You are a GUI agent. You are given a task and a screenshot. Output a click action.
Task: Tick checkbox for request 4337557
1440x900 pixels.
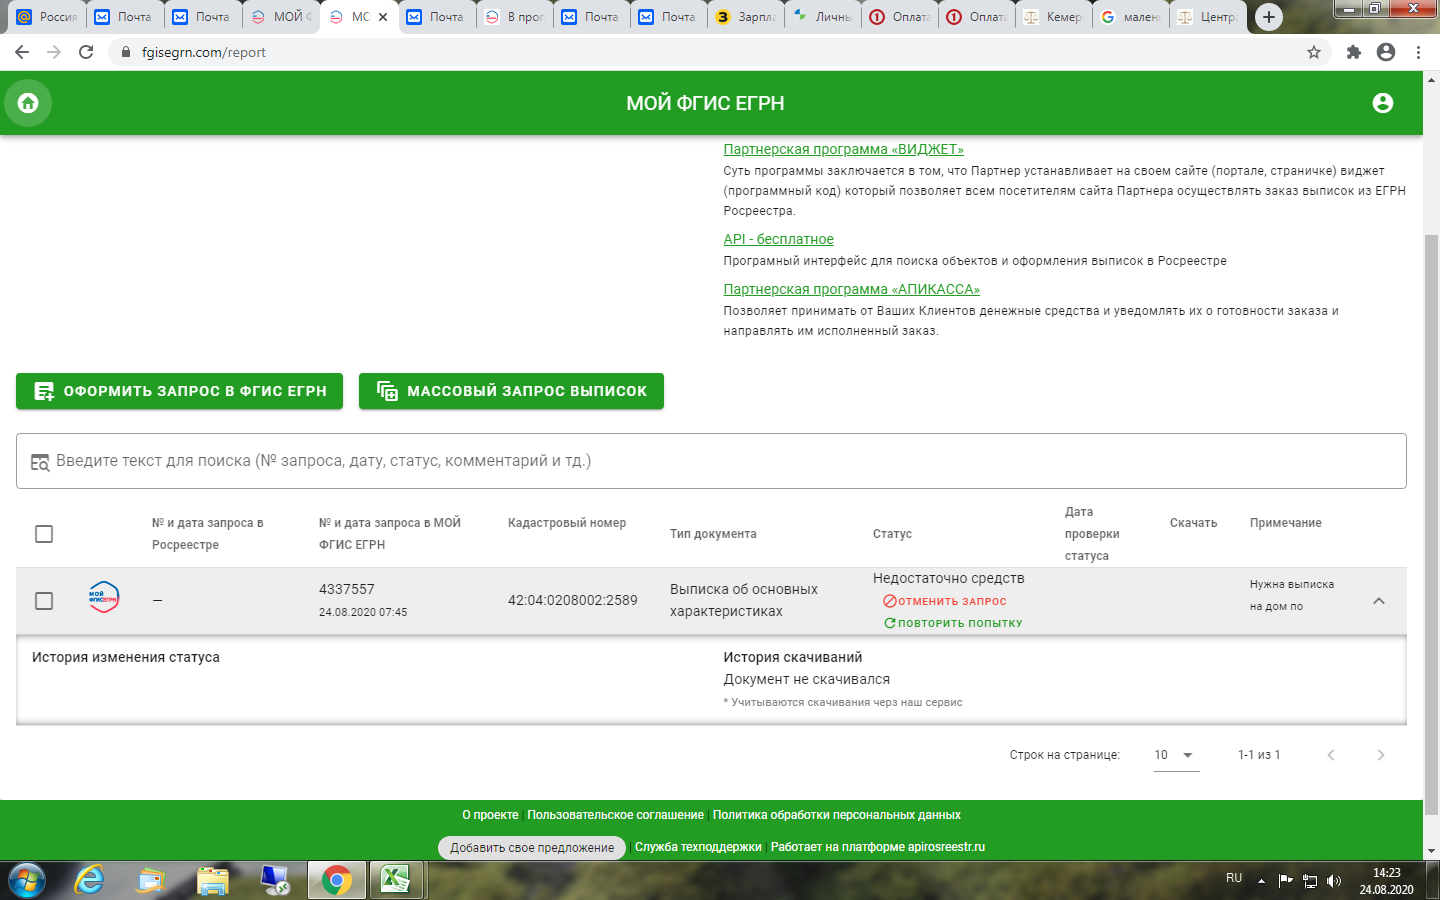pyautogui.click(x=44, y=601)
